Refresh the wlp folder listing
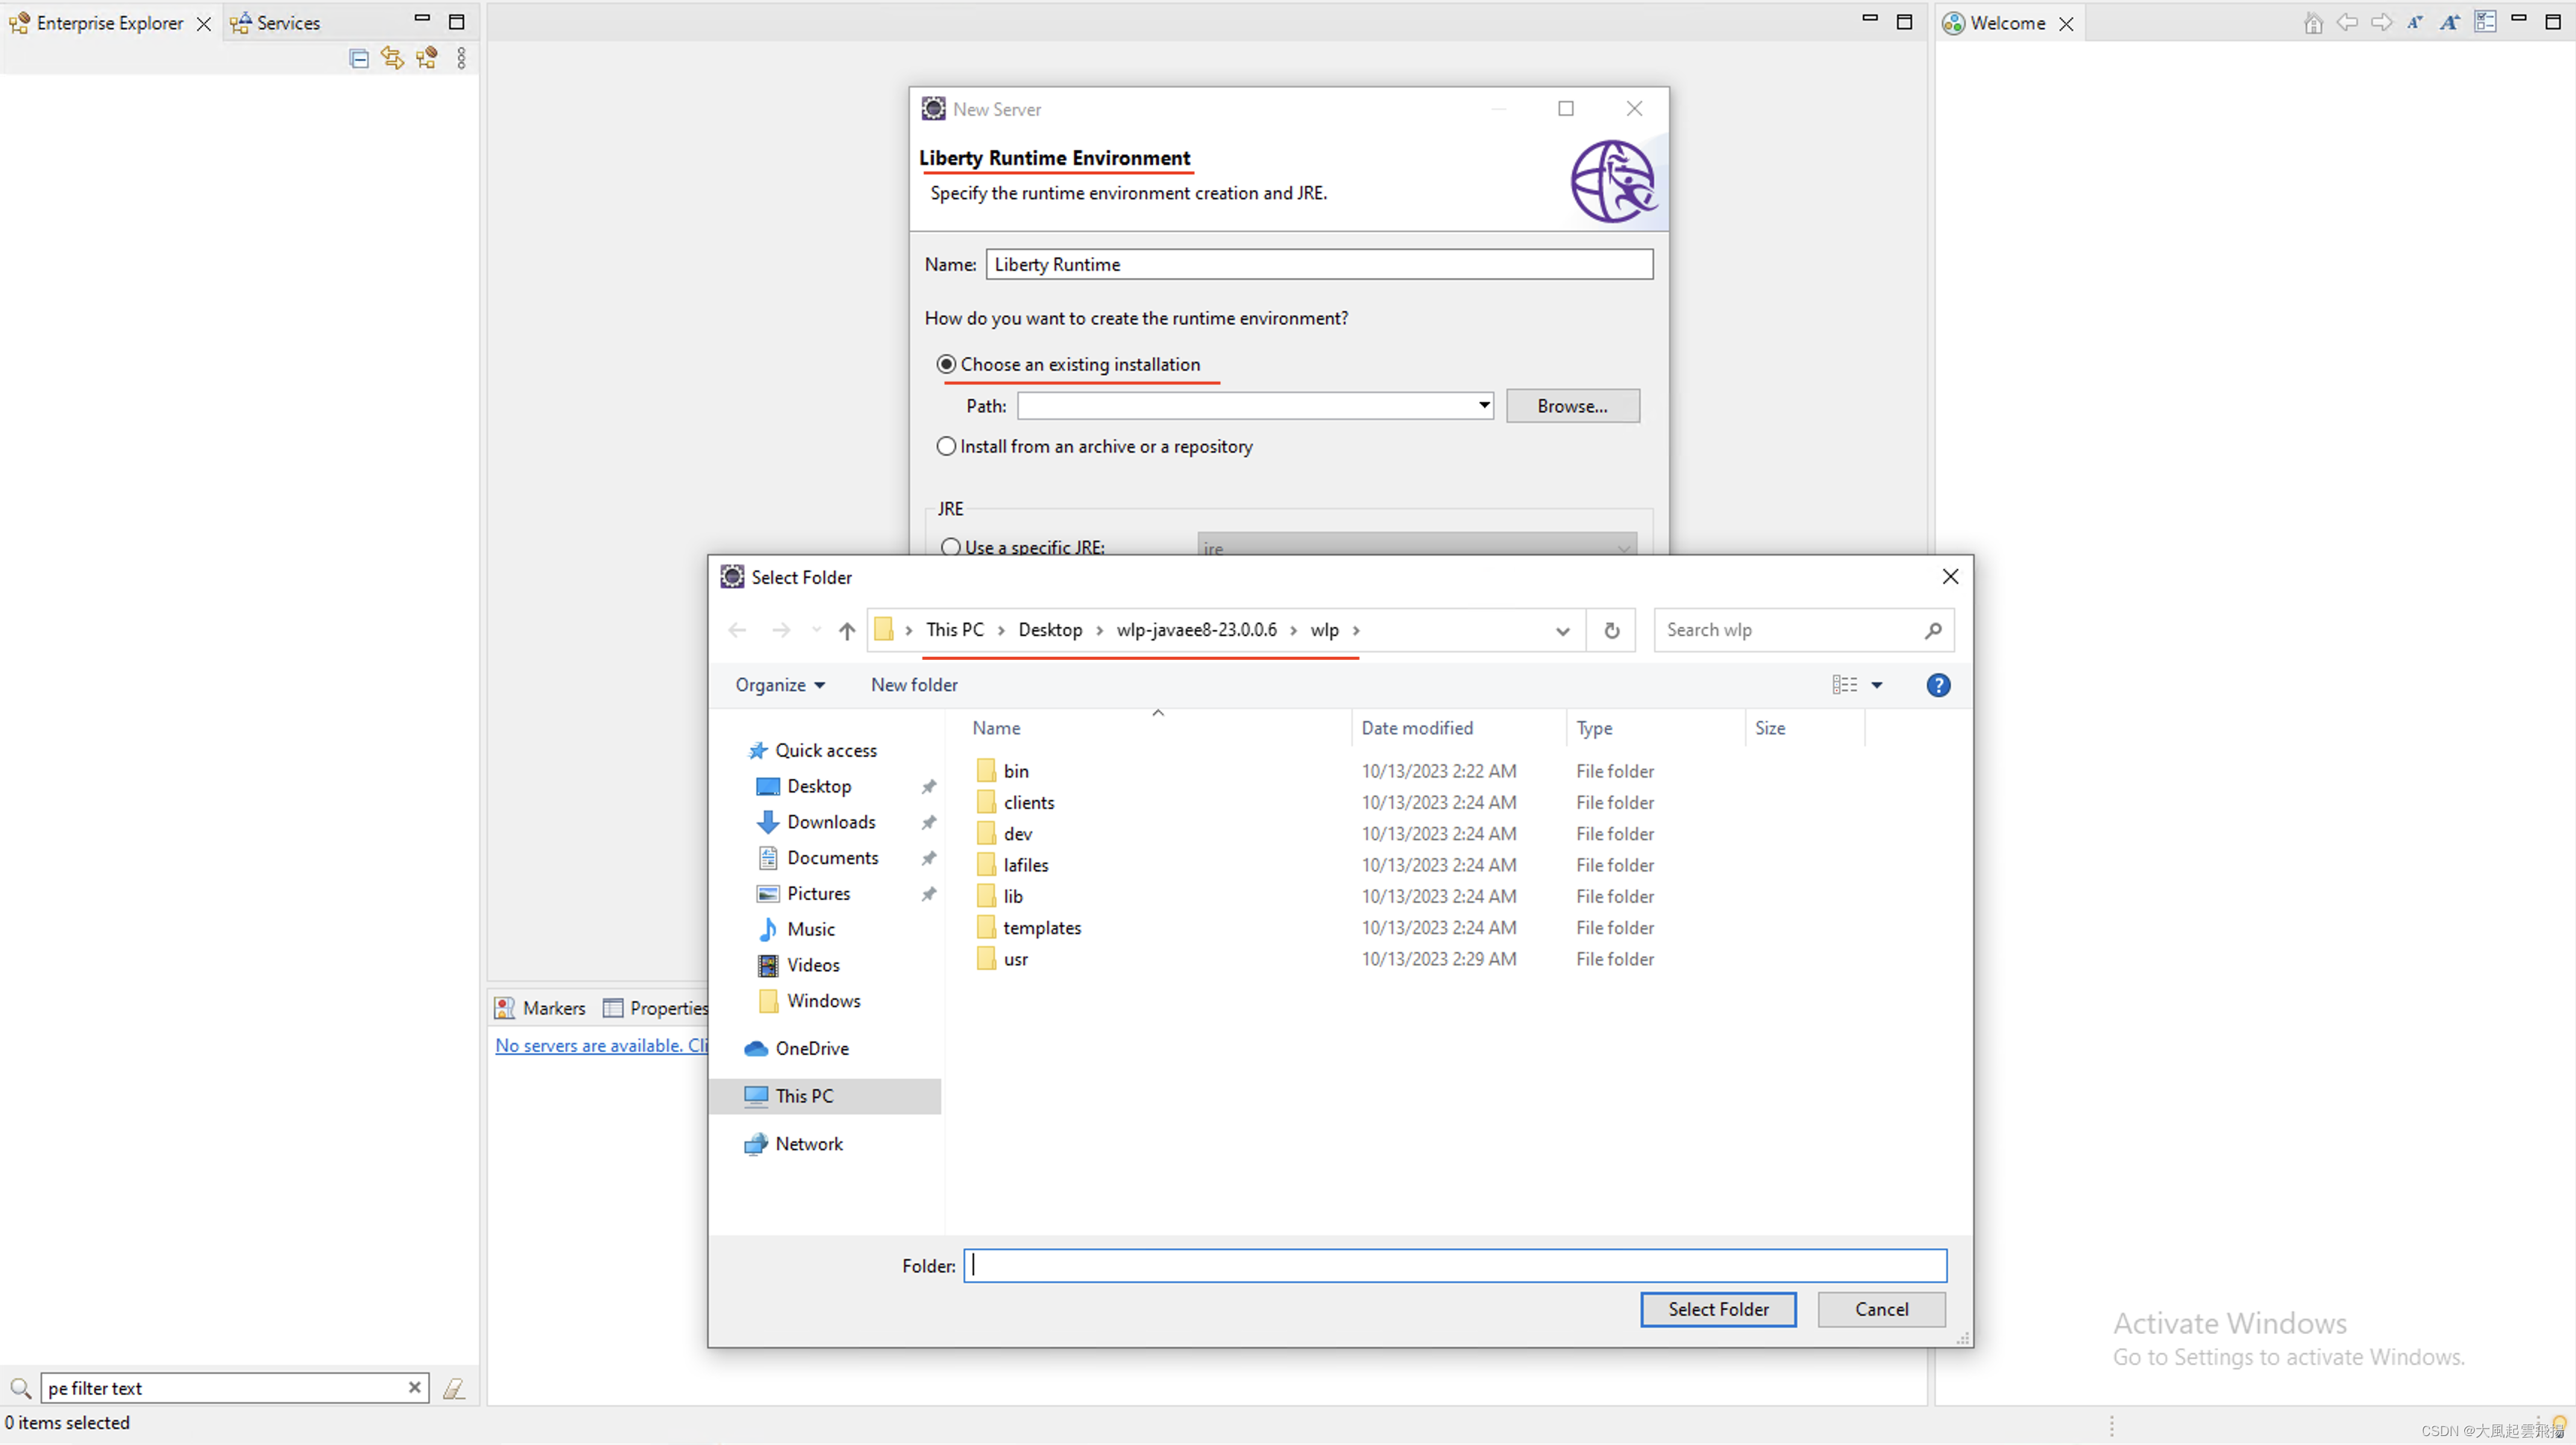Viewport: 2576px width, 1445px height. [x=1611, y=630]
